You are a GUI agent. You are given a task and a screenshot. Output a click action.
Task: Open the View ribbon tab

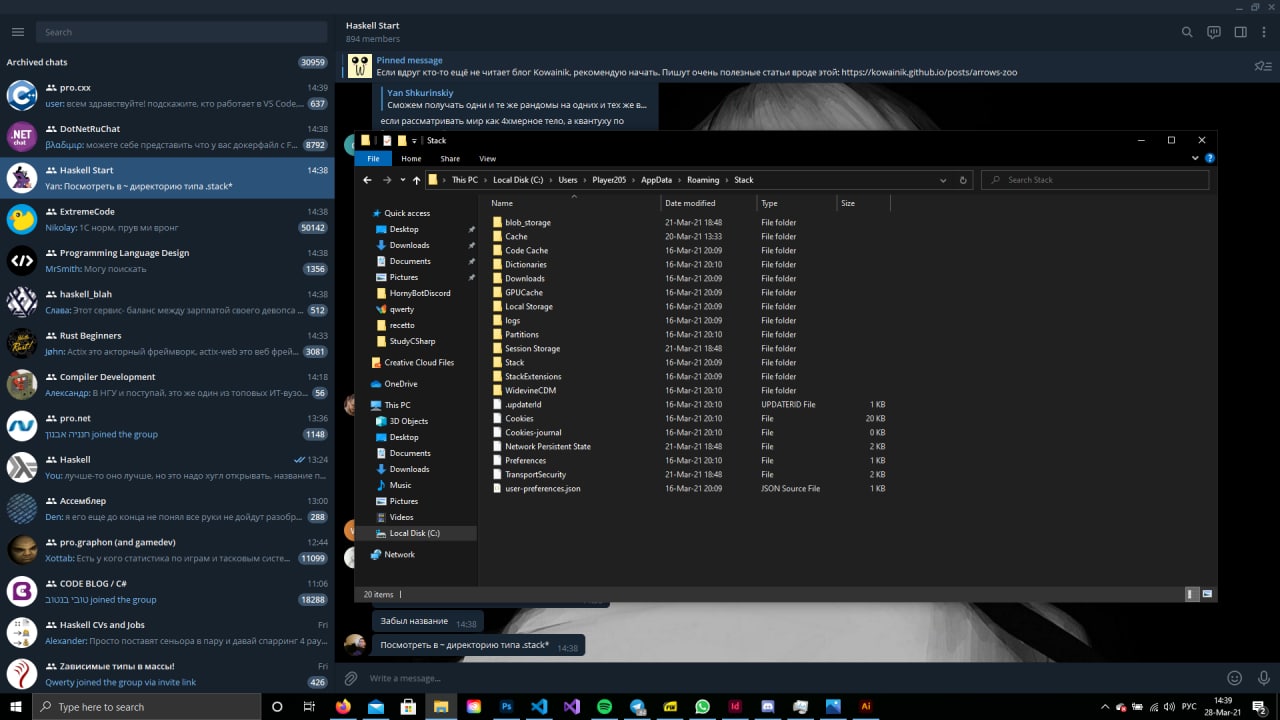[487, 158]
